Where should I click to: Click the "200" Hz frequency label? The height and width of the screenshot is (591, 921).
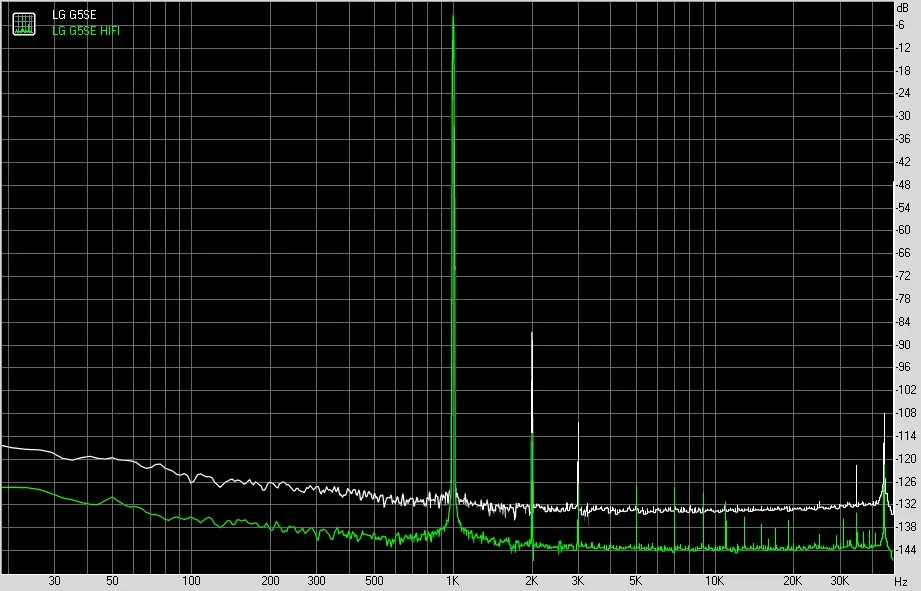click(270, 581)
